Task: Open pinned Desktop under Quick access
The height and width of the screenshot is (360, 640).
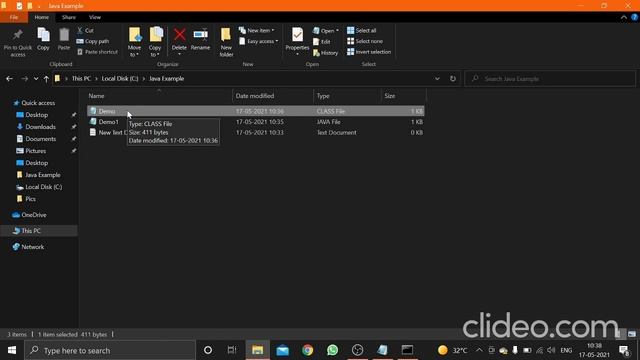Action: (x=36, y=115)
